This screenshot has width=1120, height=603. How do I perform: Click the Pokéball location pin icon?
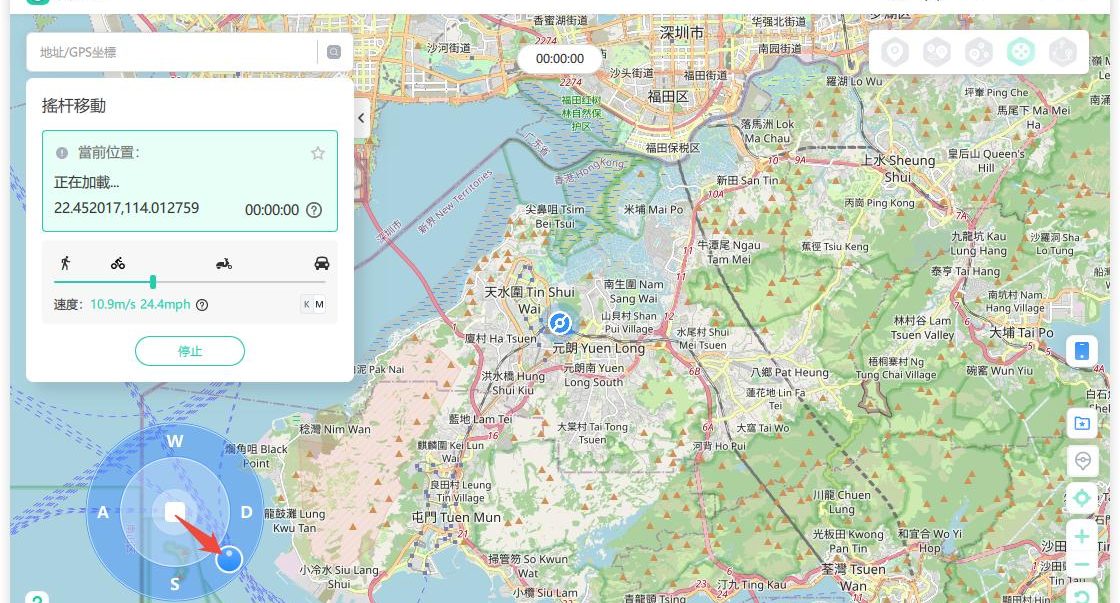click(1081, 461)
